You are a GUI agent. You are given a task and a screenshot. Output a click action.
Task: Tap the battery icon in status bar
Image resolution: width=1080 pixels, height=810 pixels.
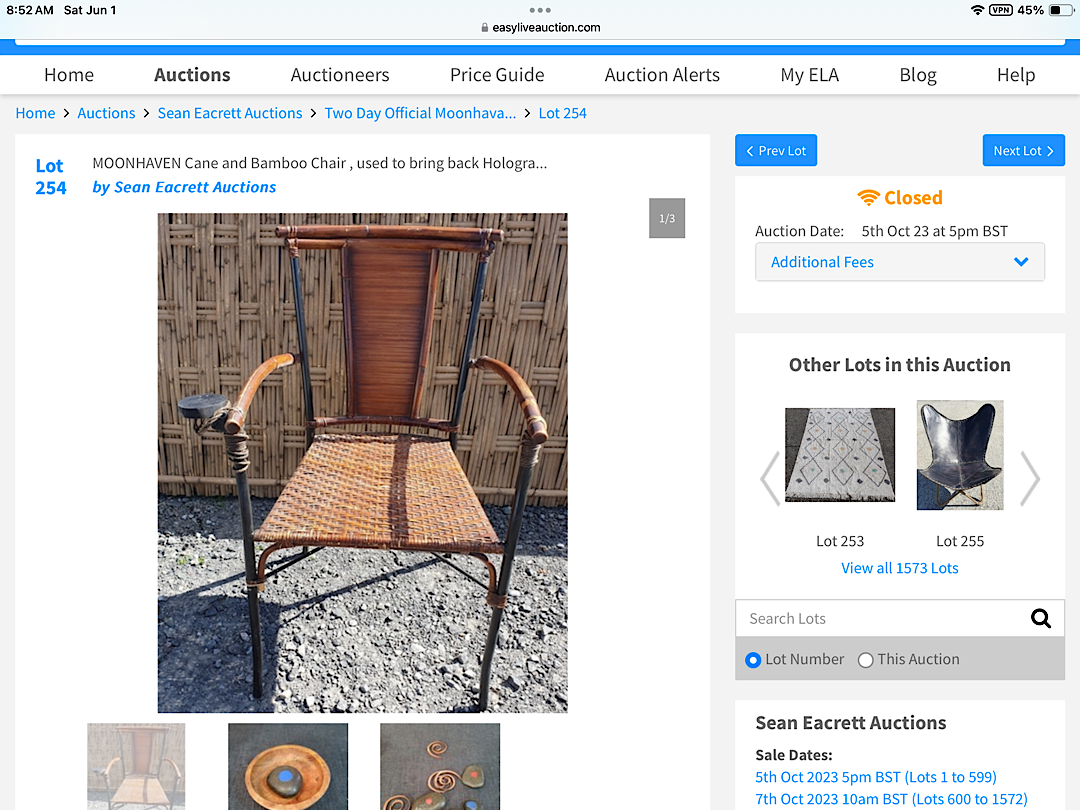pyautogui.click(x=1059, y=10)
